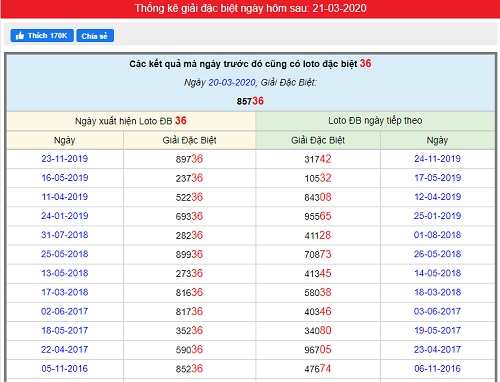Select next-day prize value 70873
The height and width of the screenshot is (382, 500).
click(x=318, y=254)
